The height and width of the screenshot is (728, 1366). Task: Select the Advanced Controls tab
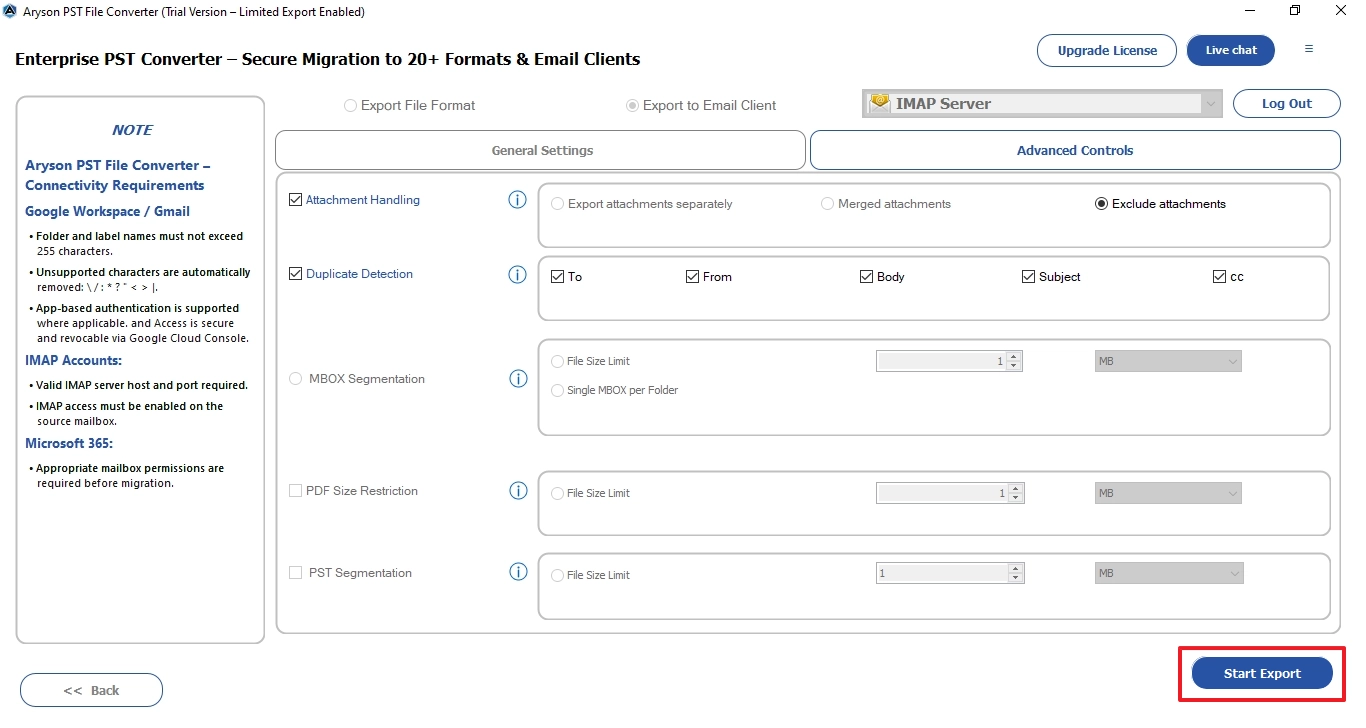tap(1075, 151)
